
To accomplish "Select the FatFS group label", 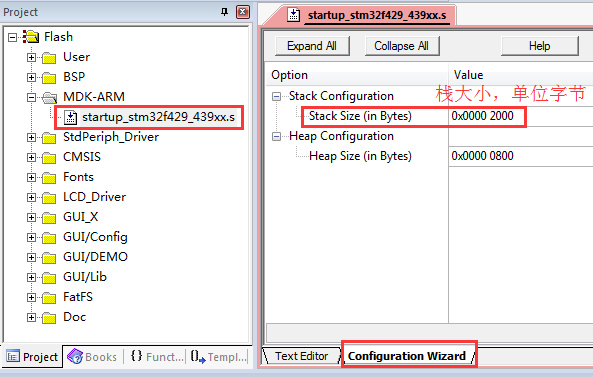I will click(x=78, y=297).
